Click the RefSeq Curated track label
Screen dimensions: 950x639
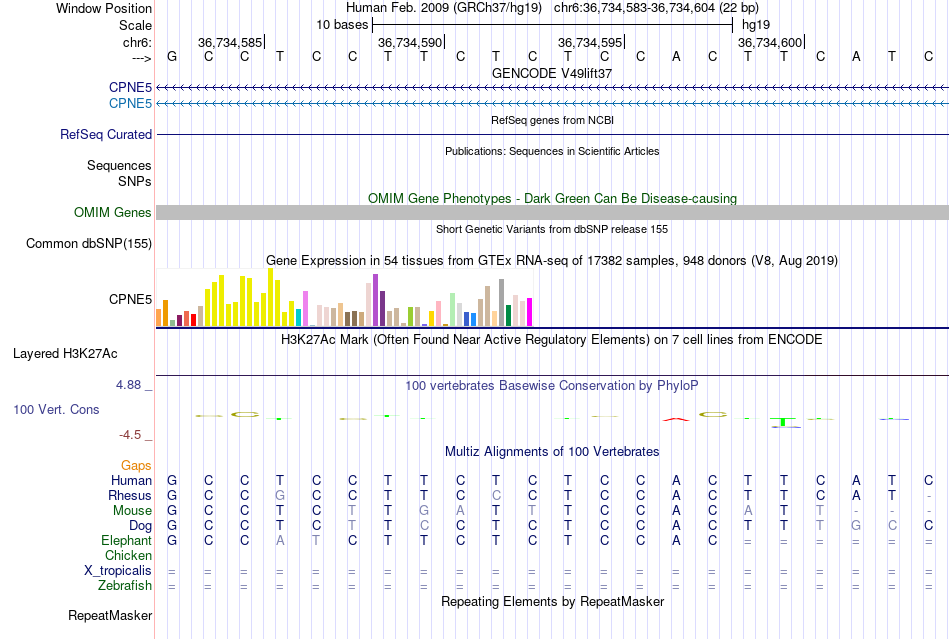105,134
